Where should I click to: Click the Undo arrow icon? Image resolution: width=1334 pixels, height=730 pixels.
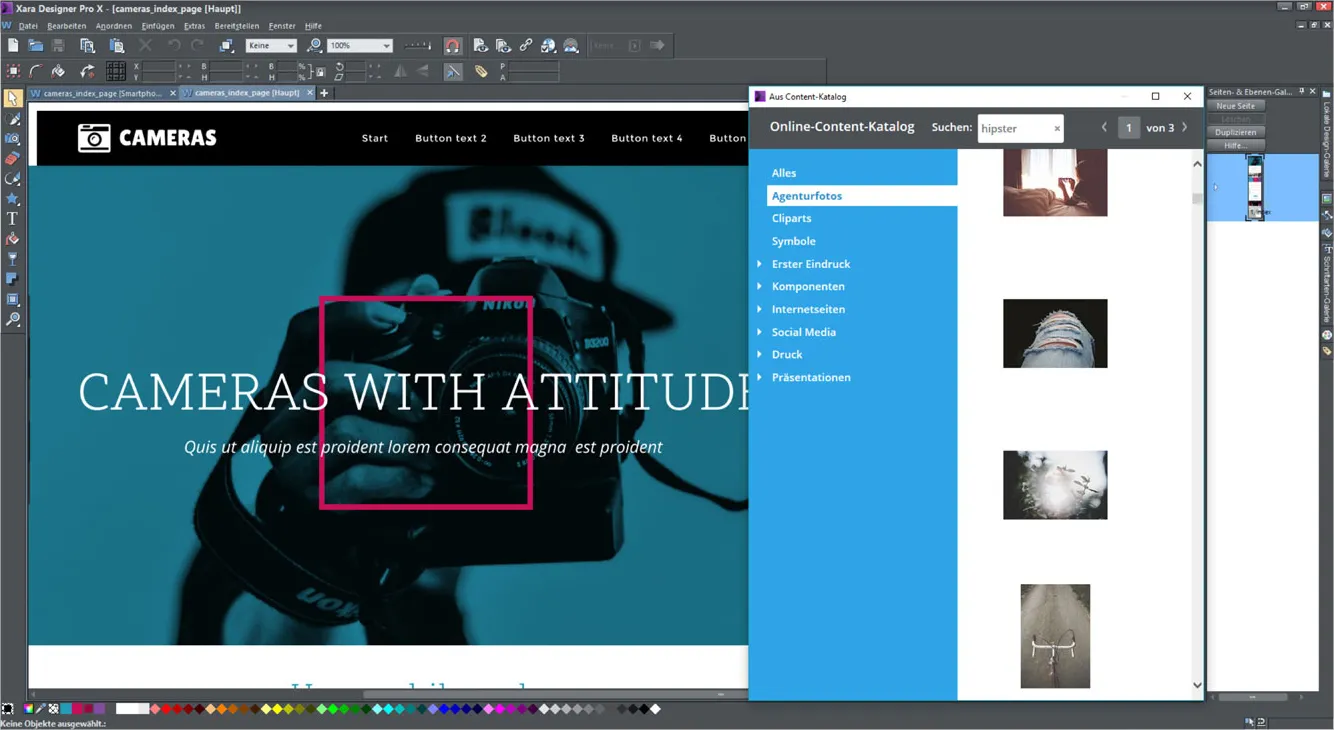click(x=174, y=45)
